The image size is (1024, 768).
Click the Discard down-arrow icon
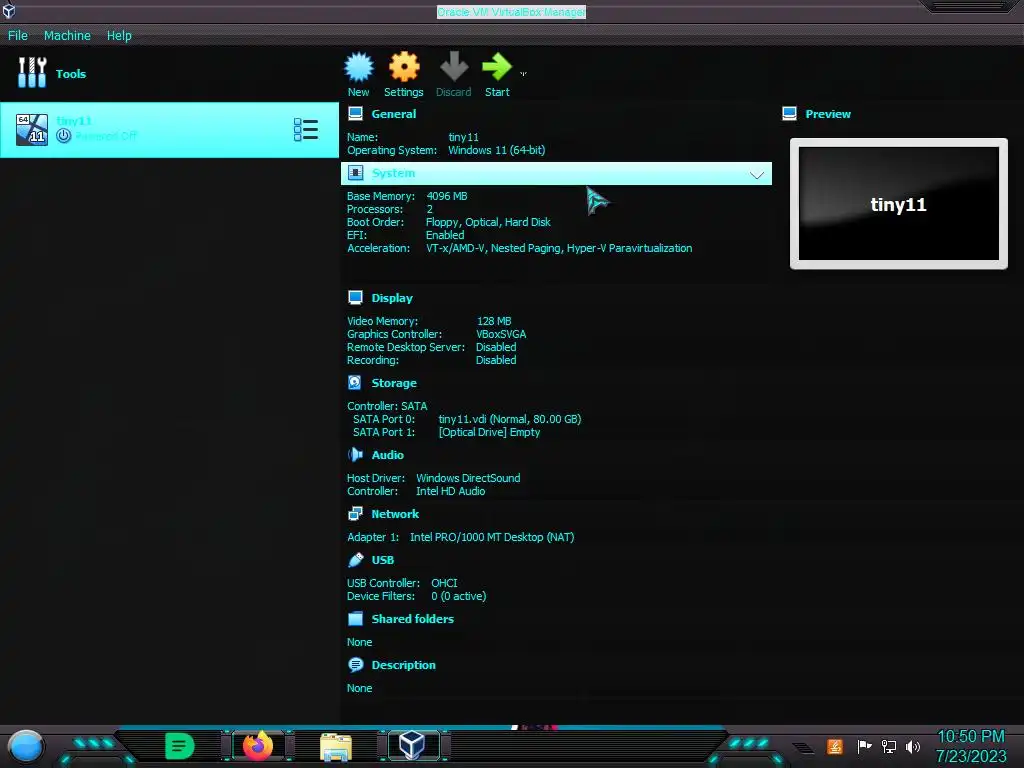454,67
